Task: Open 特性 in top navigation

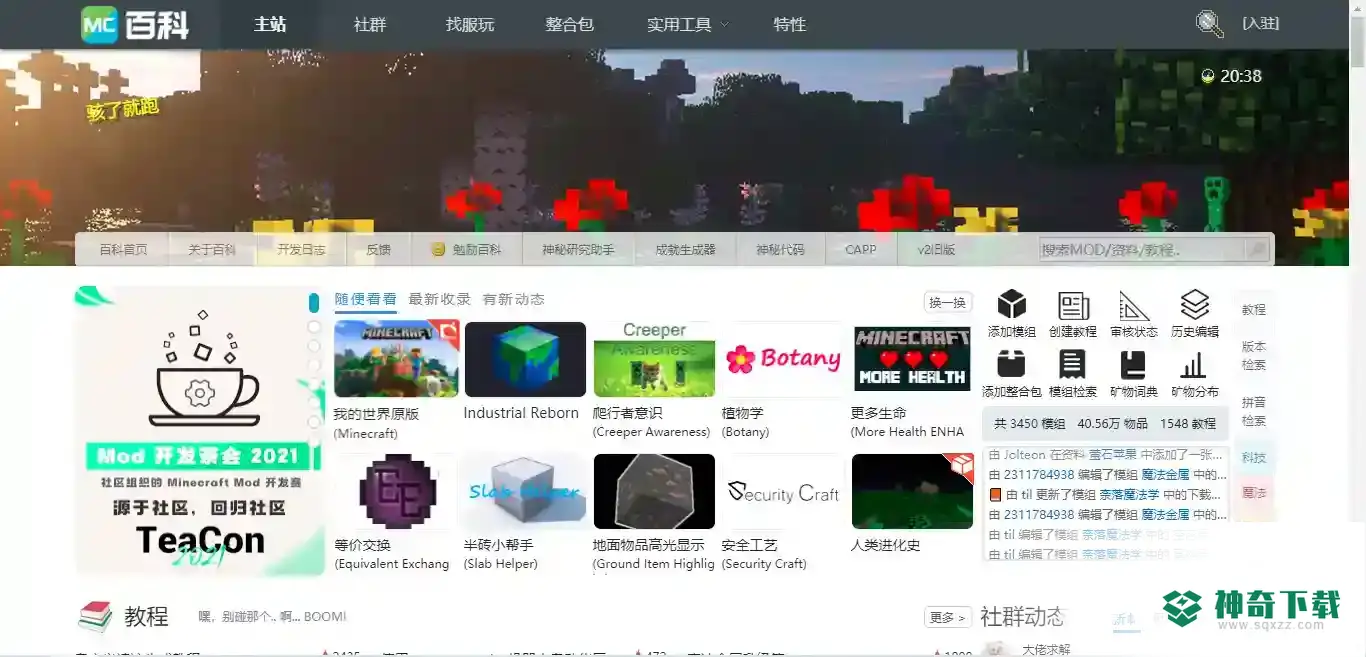Action: (790, 25)
